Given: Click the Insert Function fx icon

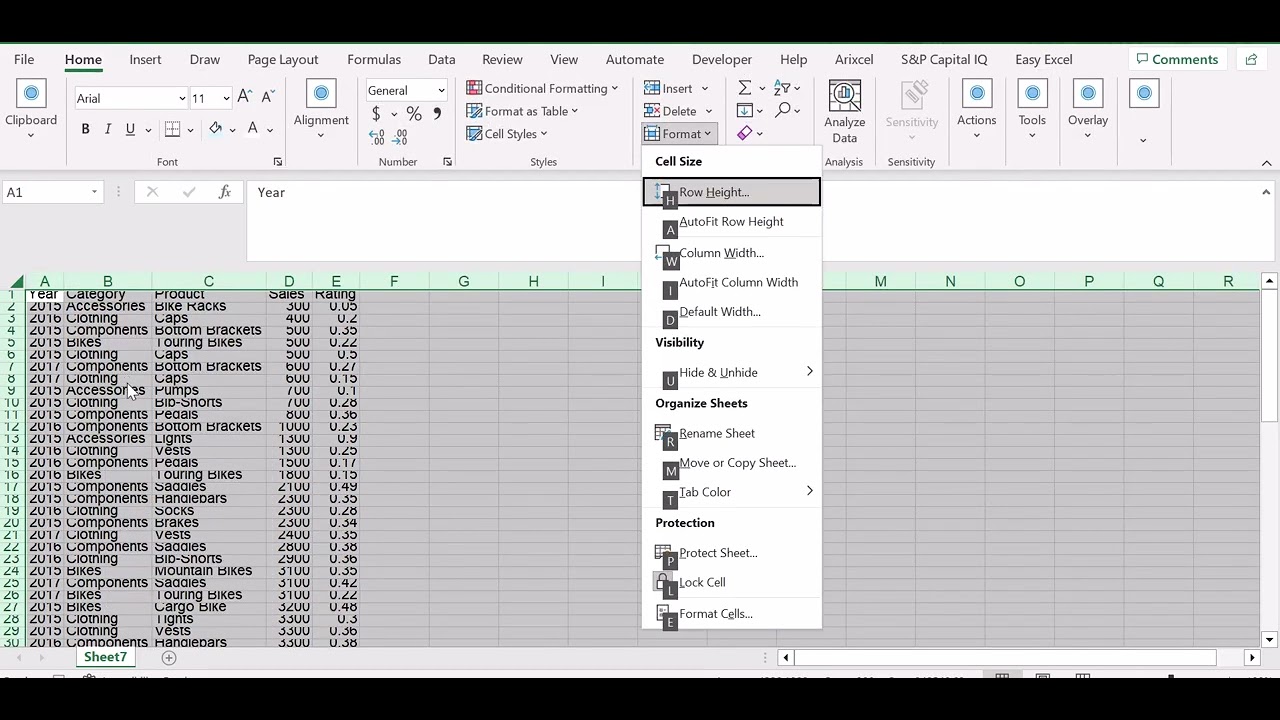Looking at the screenshot, I should (x=225, y=192).
